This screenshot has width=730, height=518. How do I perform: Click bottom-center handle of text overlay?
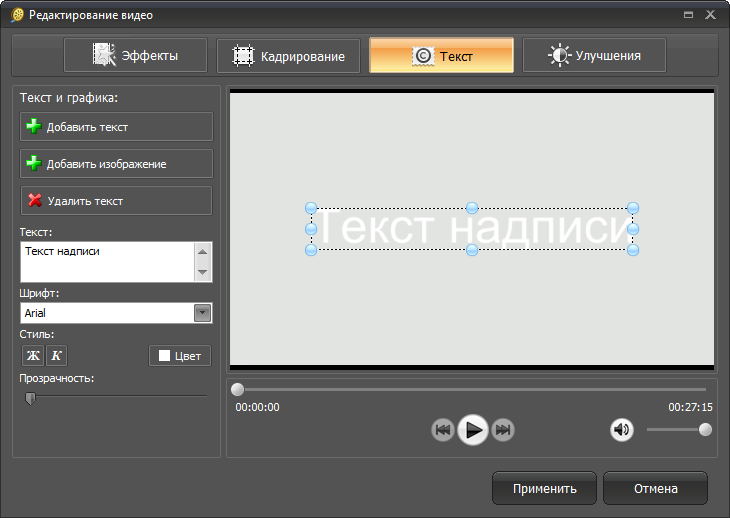(472, 250)
